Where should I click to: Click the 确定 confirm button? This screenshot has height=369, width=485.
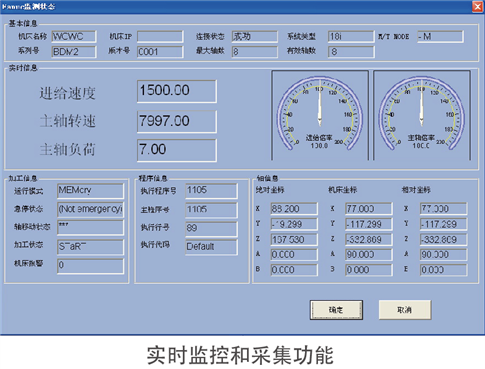(336, 310)
